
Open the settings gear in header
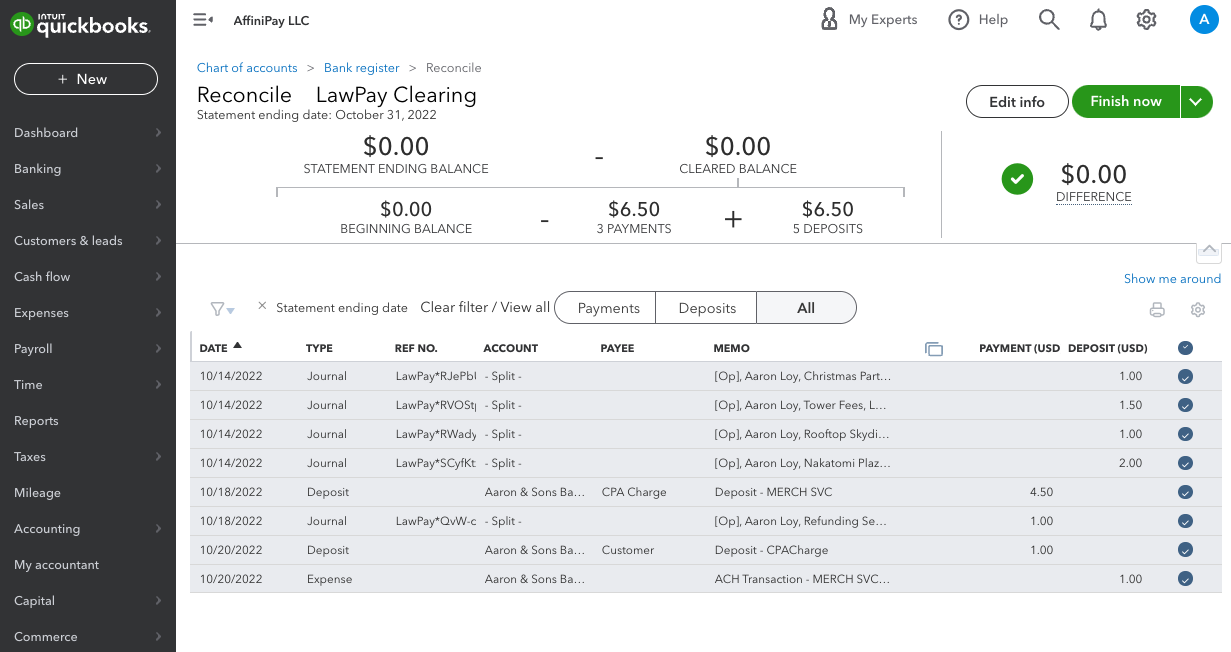tap(1146, 20)
